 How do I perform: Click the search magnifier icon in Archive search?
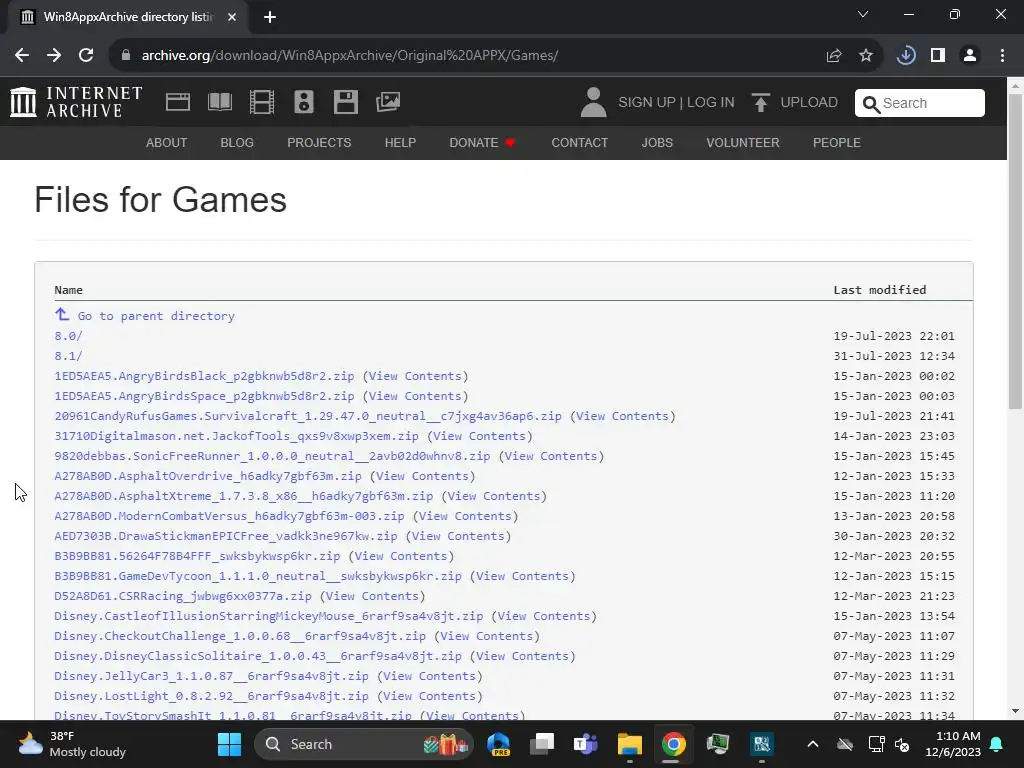pyautogui.click(x=871, y=104)
